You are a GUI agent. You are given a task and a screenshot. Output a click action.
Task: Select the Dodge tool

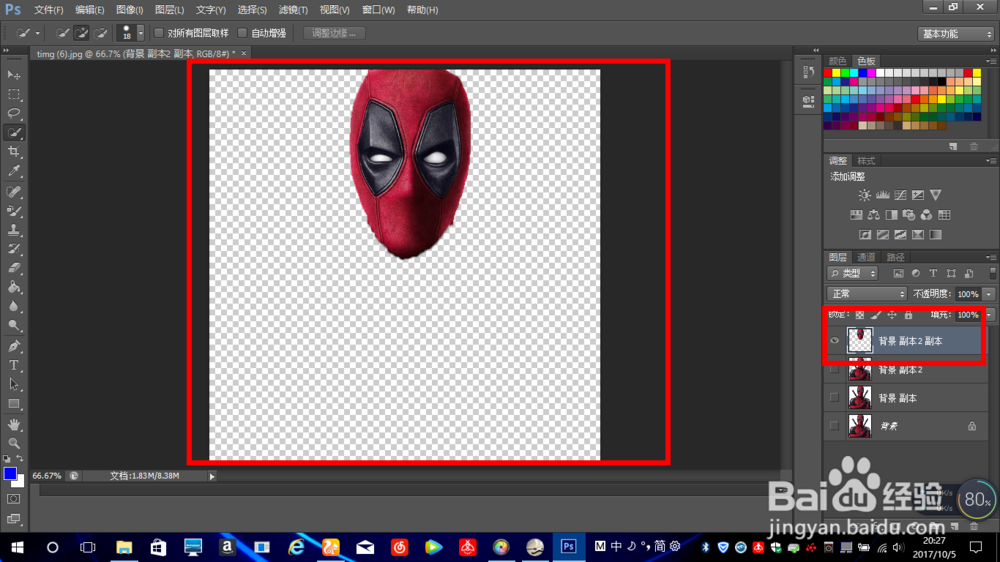click(x=14, y=325)
